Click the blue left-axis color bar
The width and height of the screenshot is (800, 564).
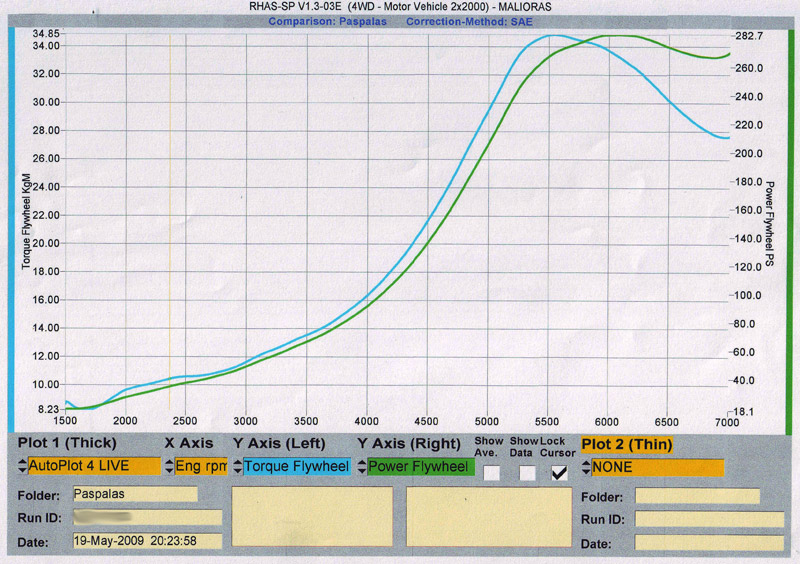[x=11, y=230]
